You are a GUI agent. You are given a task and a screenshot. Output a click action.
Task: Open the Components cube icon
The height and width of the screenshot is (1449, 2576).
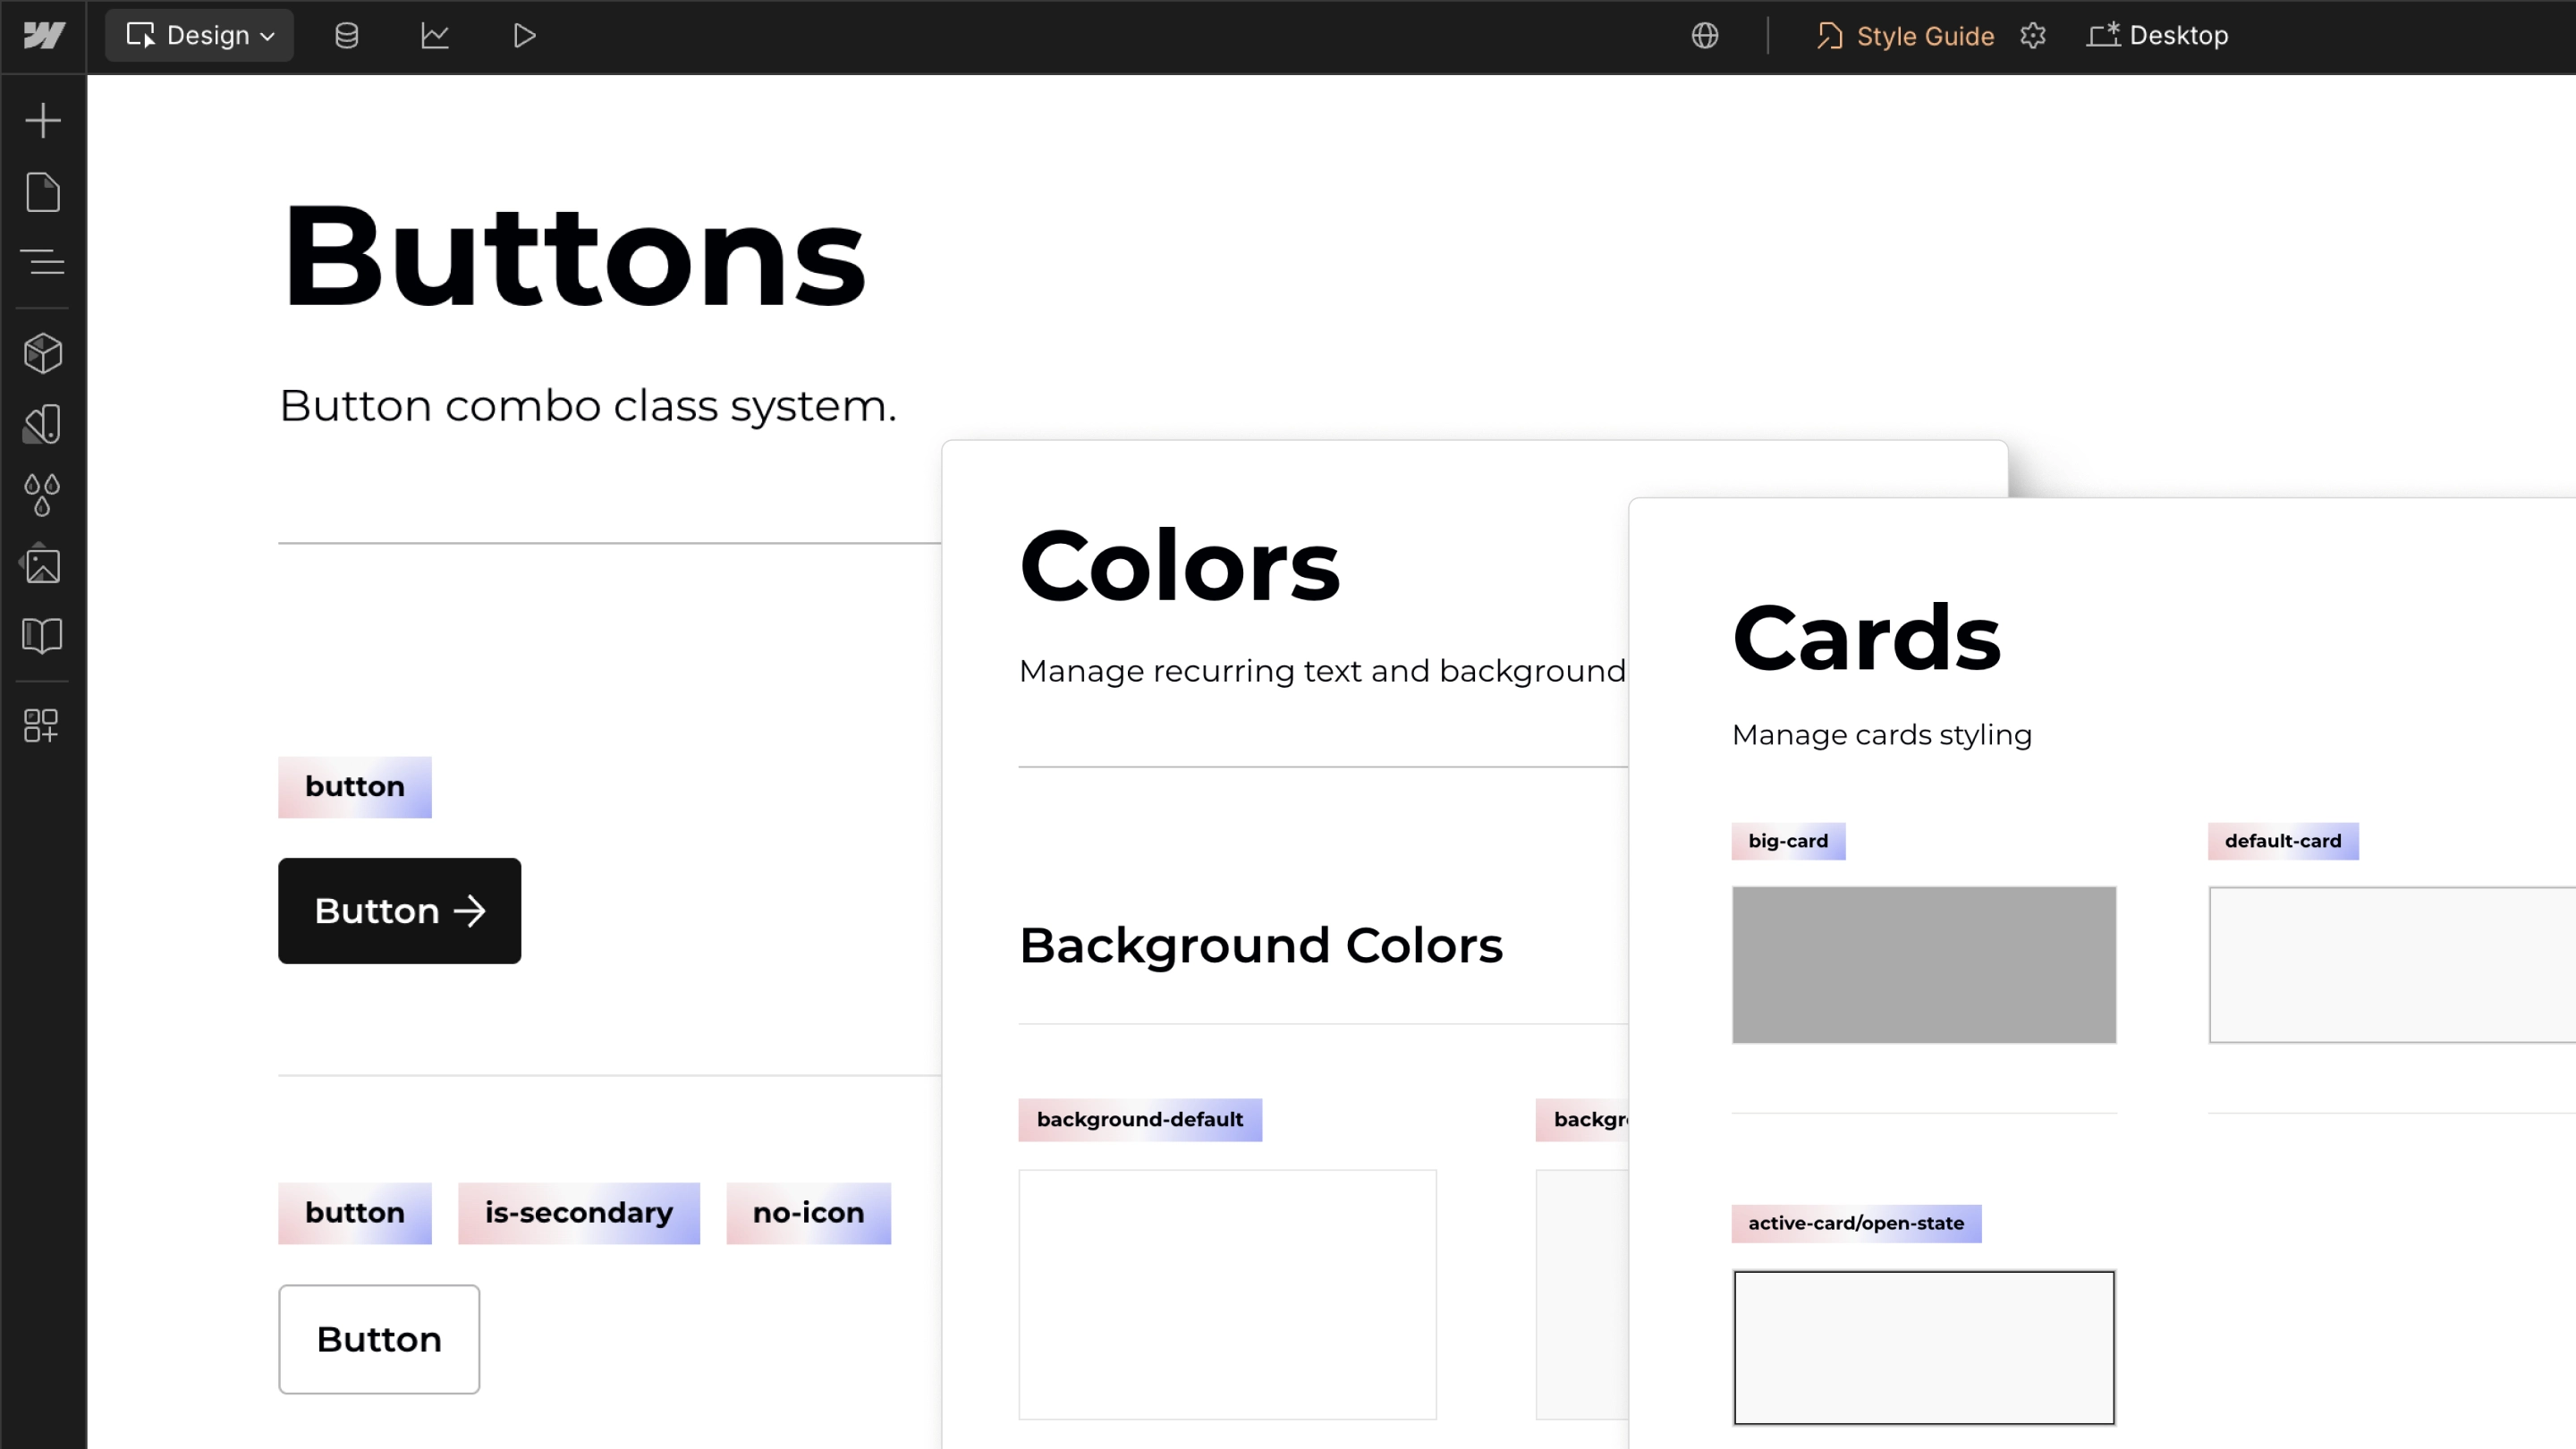click(x=43, y=353)
